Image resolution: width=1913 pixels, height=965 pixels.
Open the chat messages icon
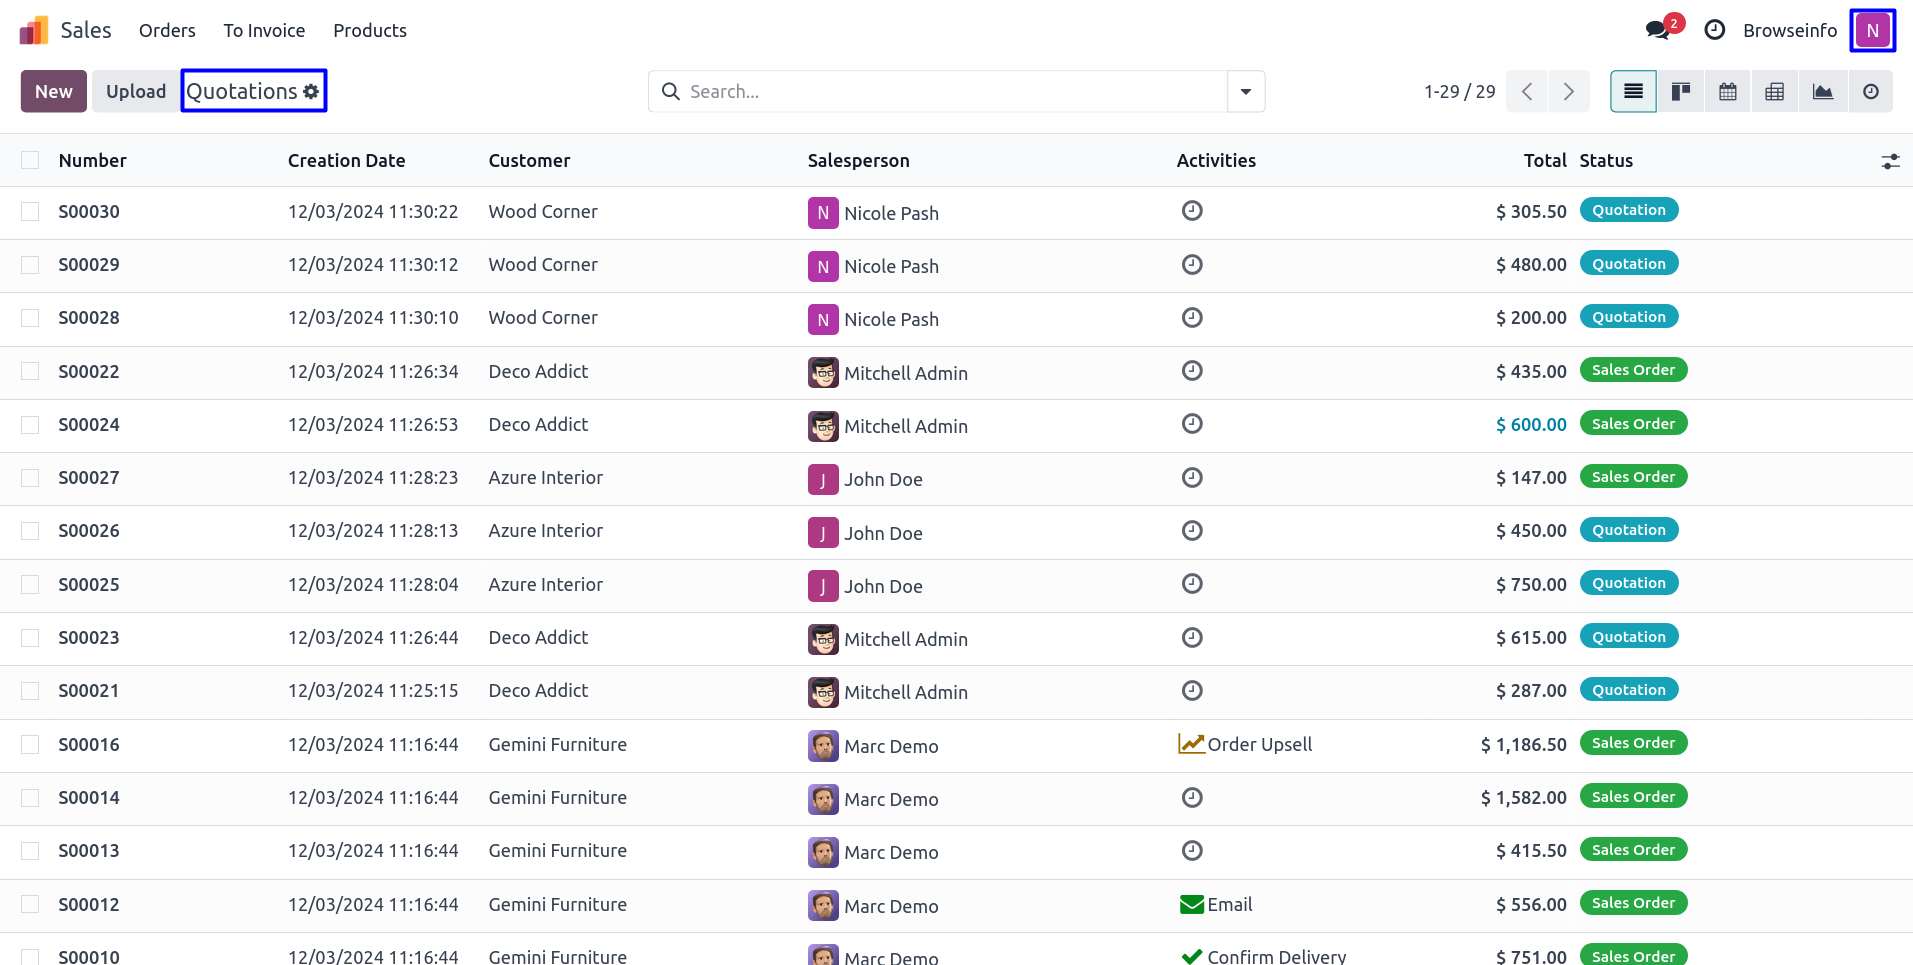[x=1657, y=30]
